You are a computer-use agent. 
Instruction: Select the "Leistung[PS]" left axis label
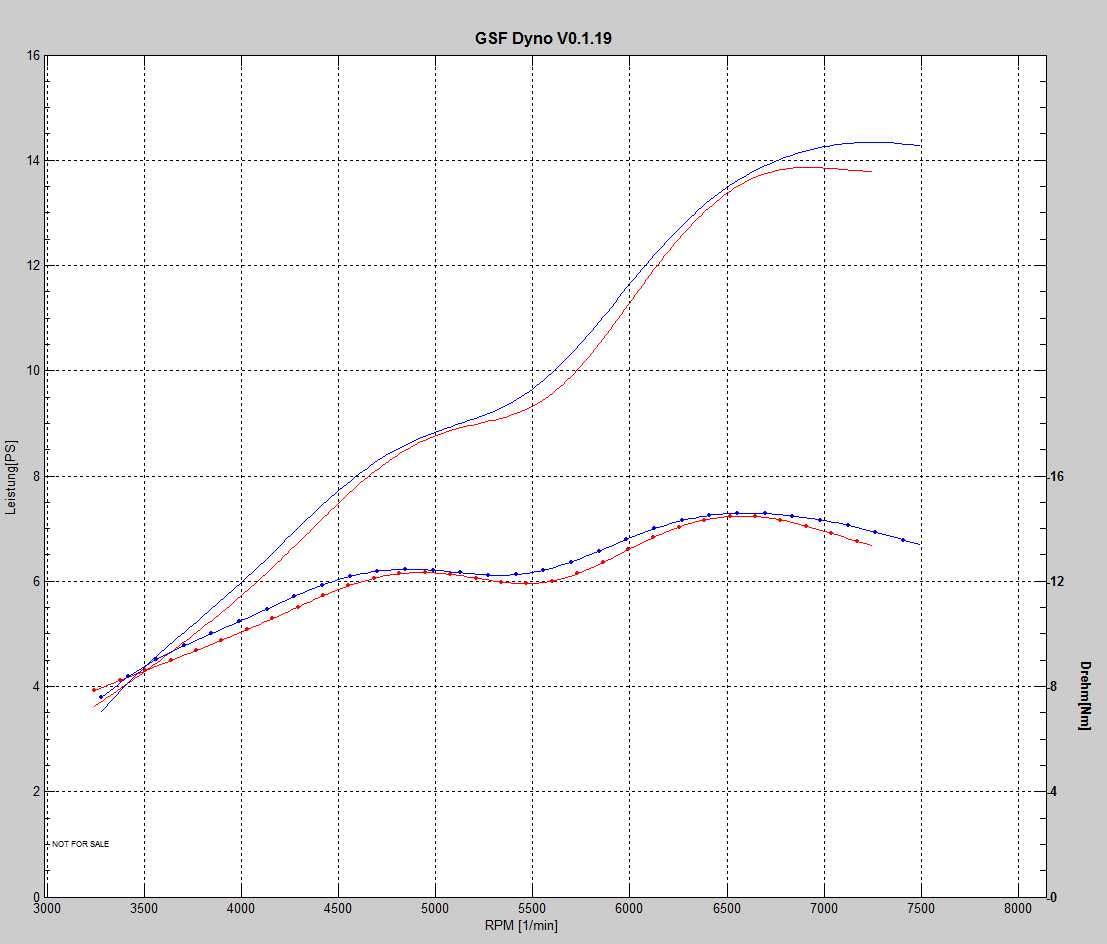[11, 476]
